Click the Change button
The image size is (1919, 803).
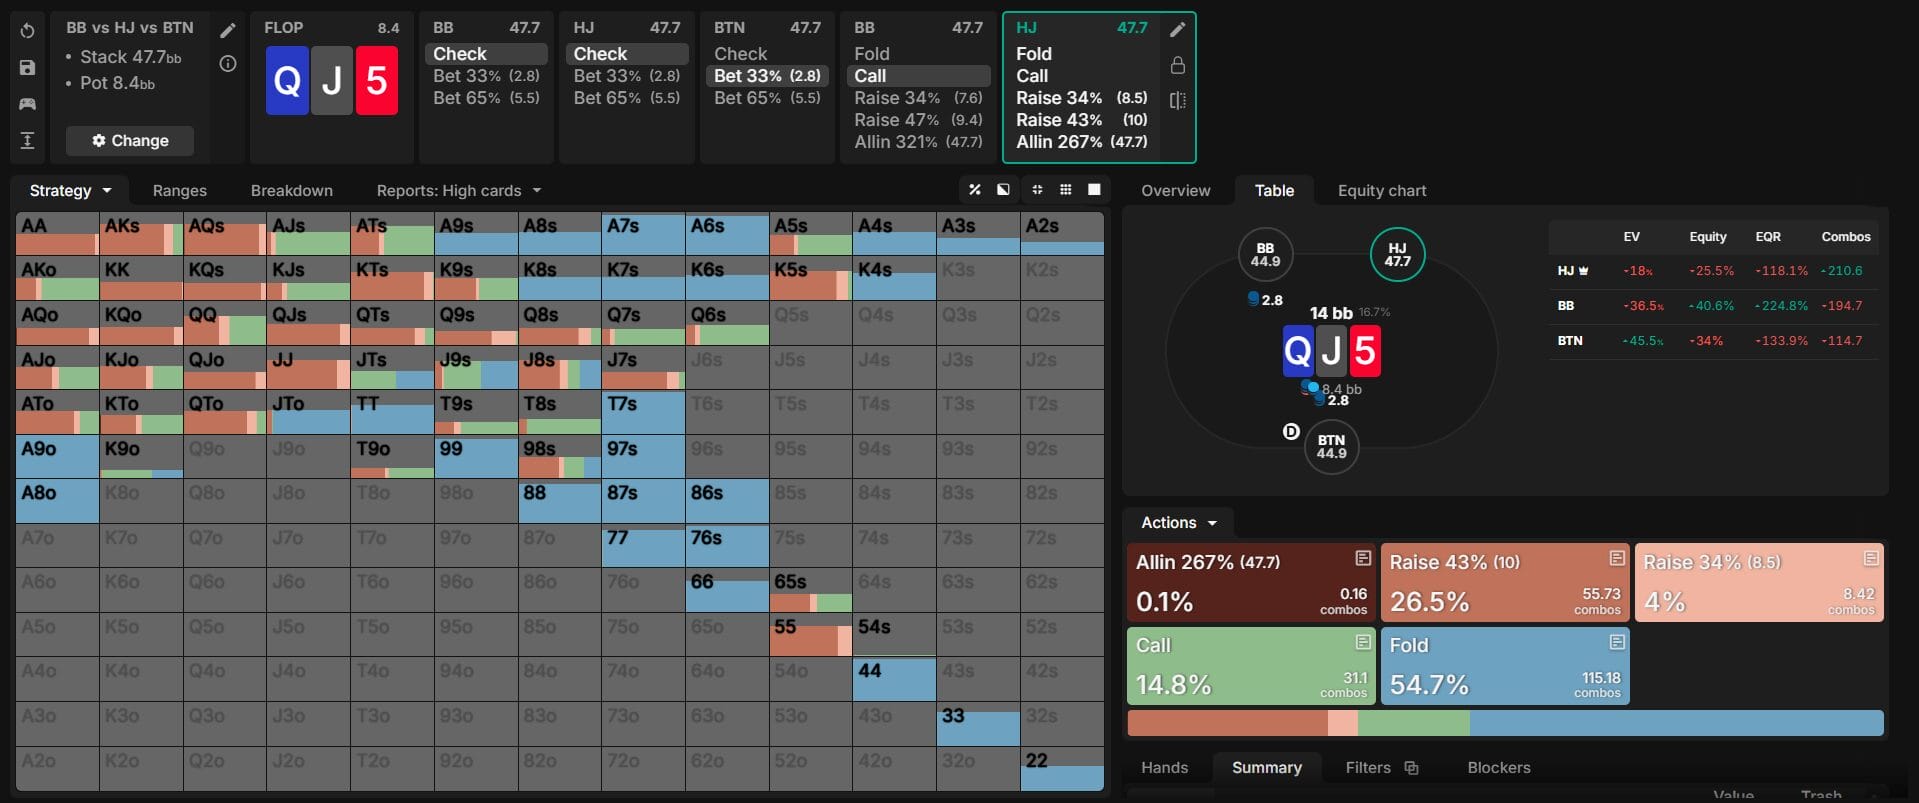(x=130, y=141)
